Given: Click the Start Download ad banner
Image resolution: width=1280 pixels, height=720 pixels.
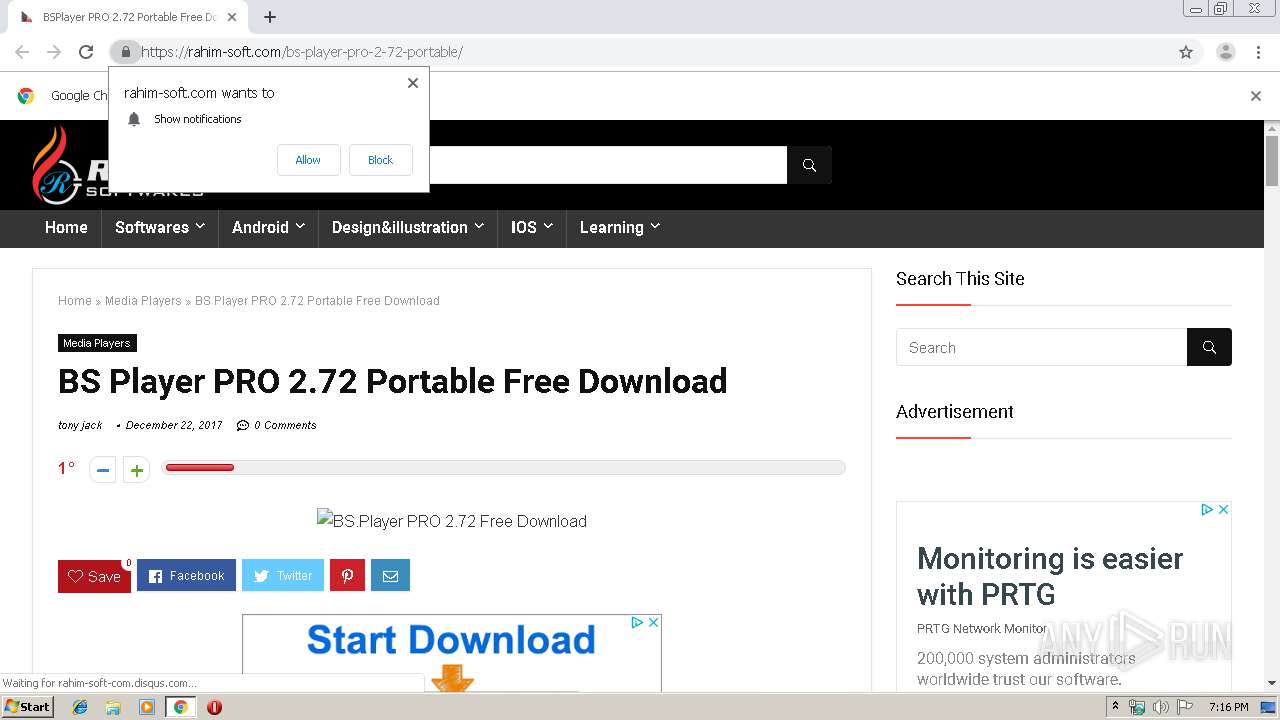Looking at the screenshot, I should tap(451, 653).
